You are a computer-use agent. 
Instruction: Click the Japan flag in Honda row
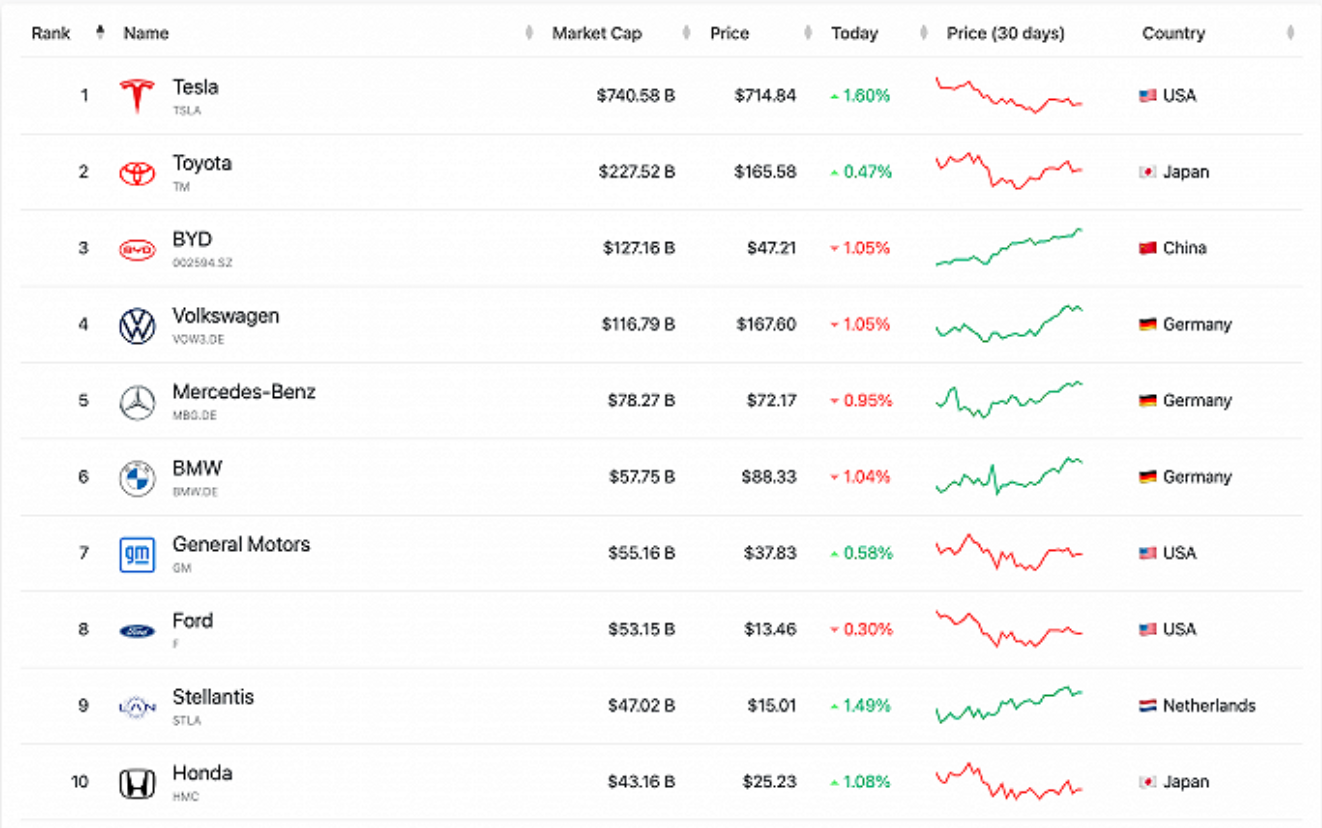coord(1148,782)
